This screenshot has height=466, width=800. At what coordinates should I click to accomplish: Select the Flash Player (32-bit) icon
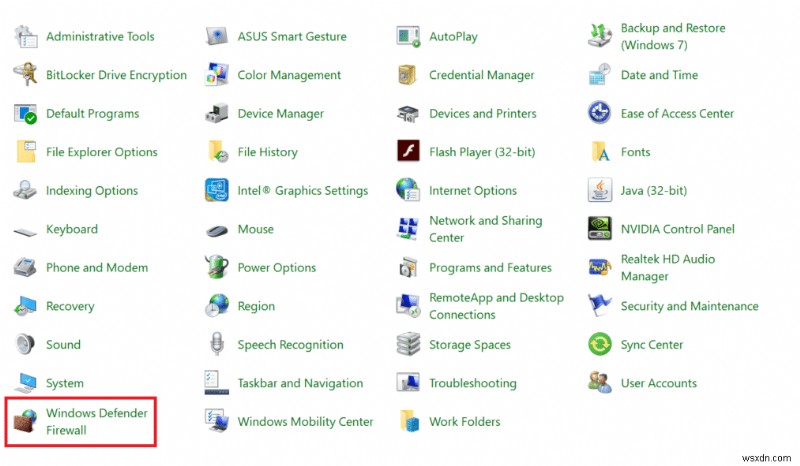(x=408, y=152)
